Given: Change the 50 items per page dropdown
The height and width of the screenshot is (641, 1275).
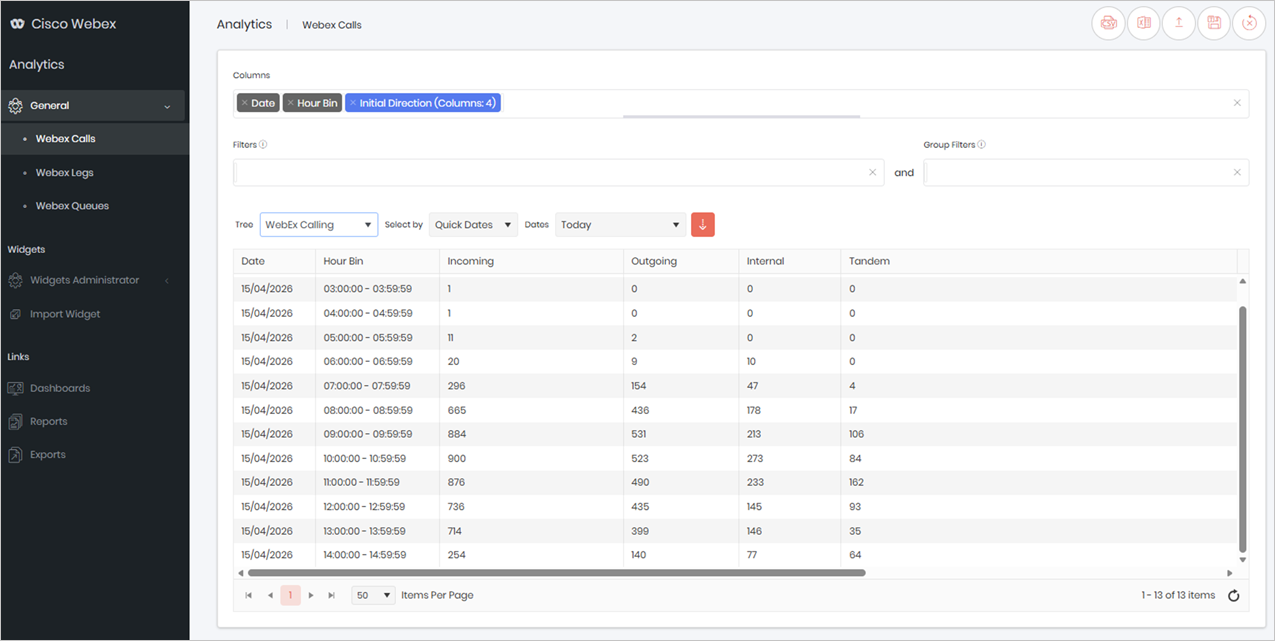Looking at the screenshot, I should (374, 595).
